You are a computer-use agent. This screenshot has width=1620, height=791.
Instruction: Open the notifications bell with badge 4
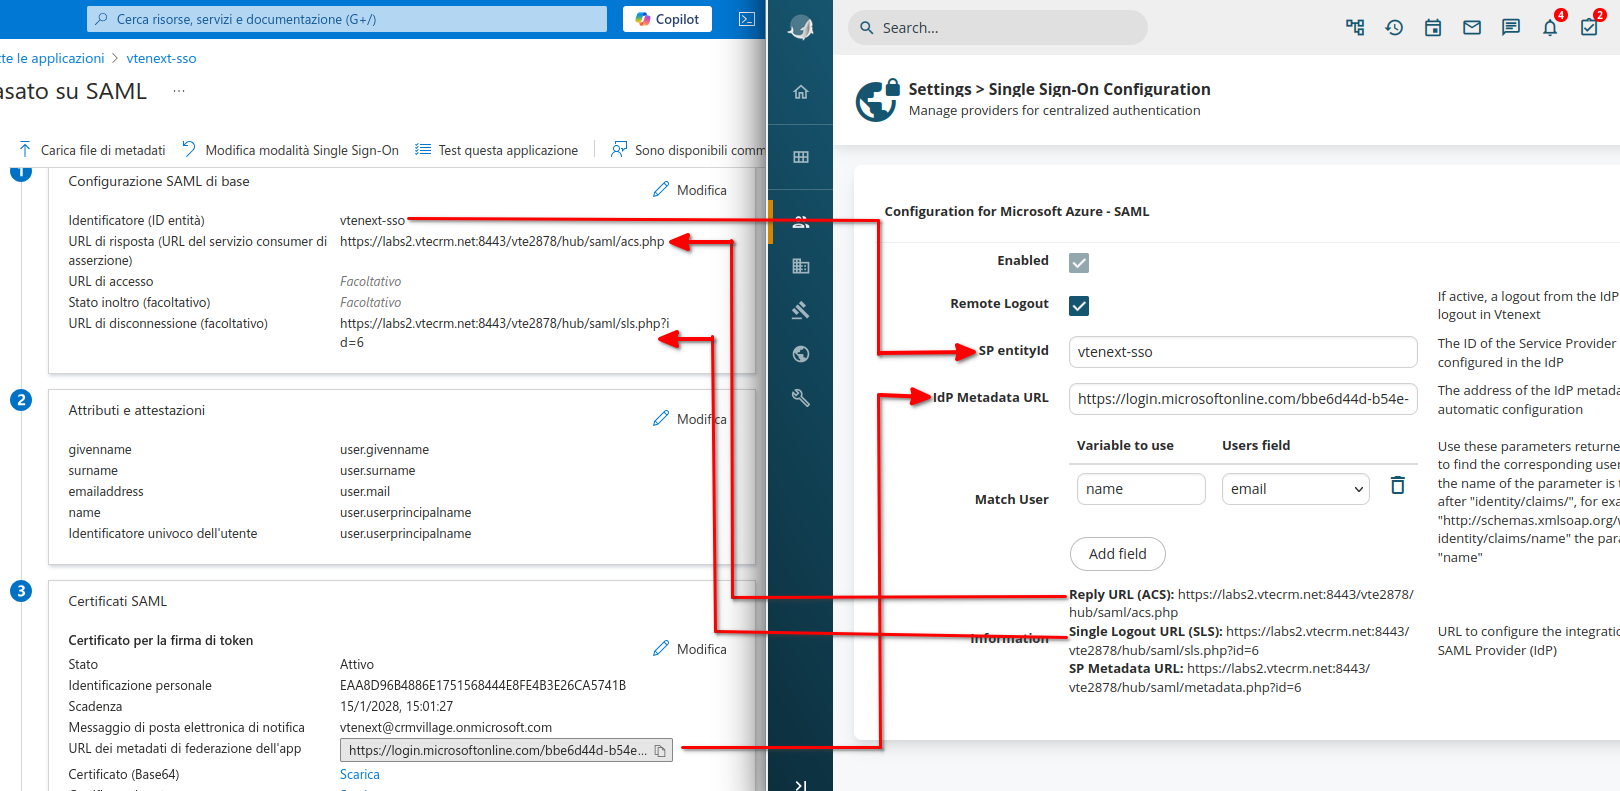1550,27
